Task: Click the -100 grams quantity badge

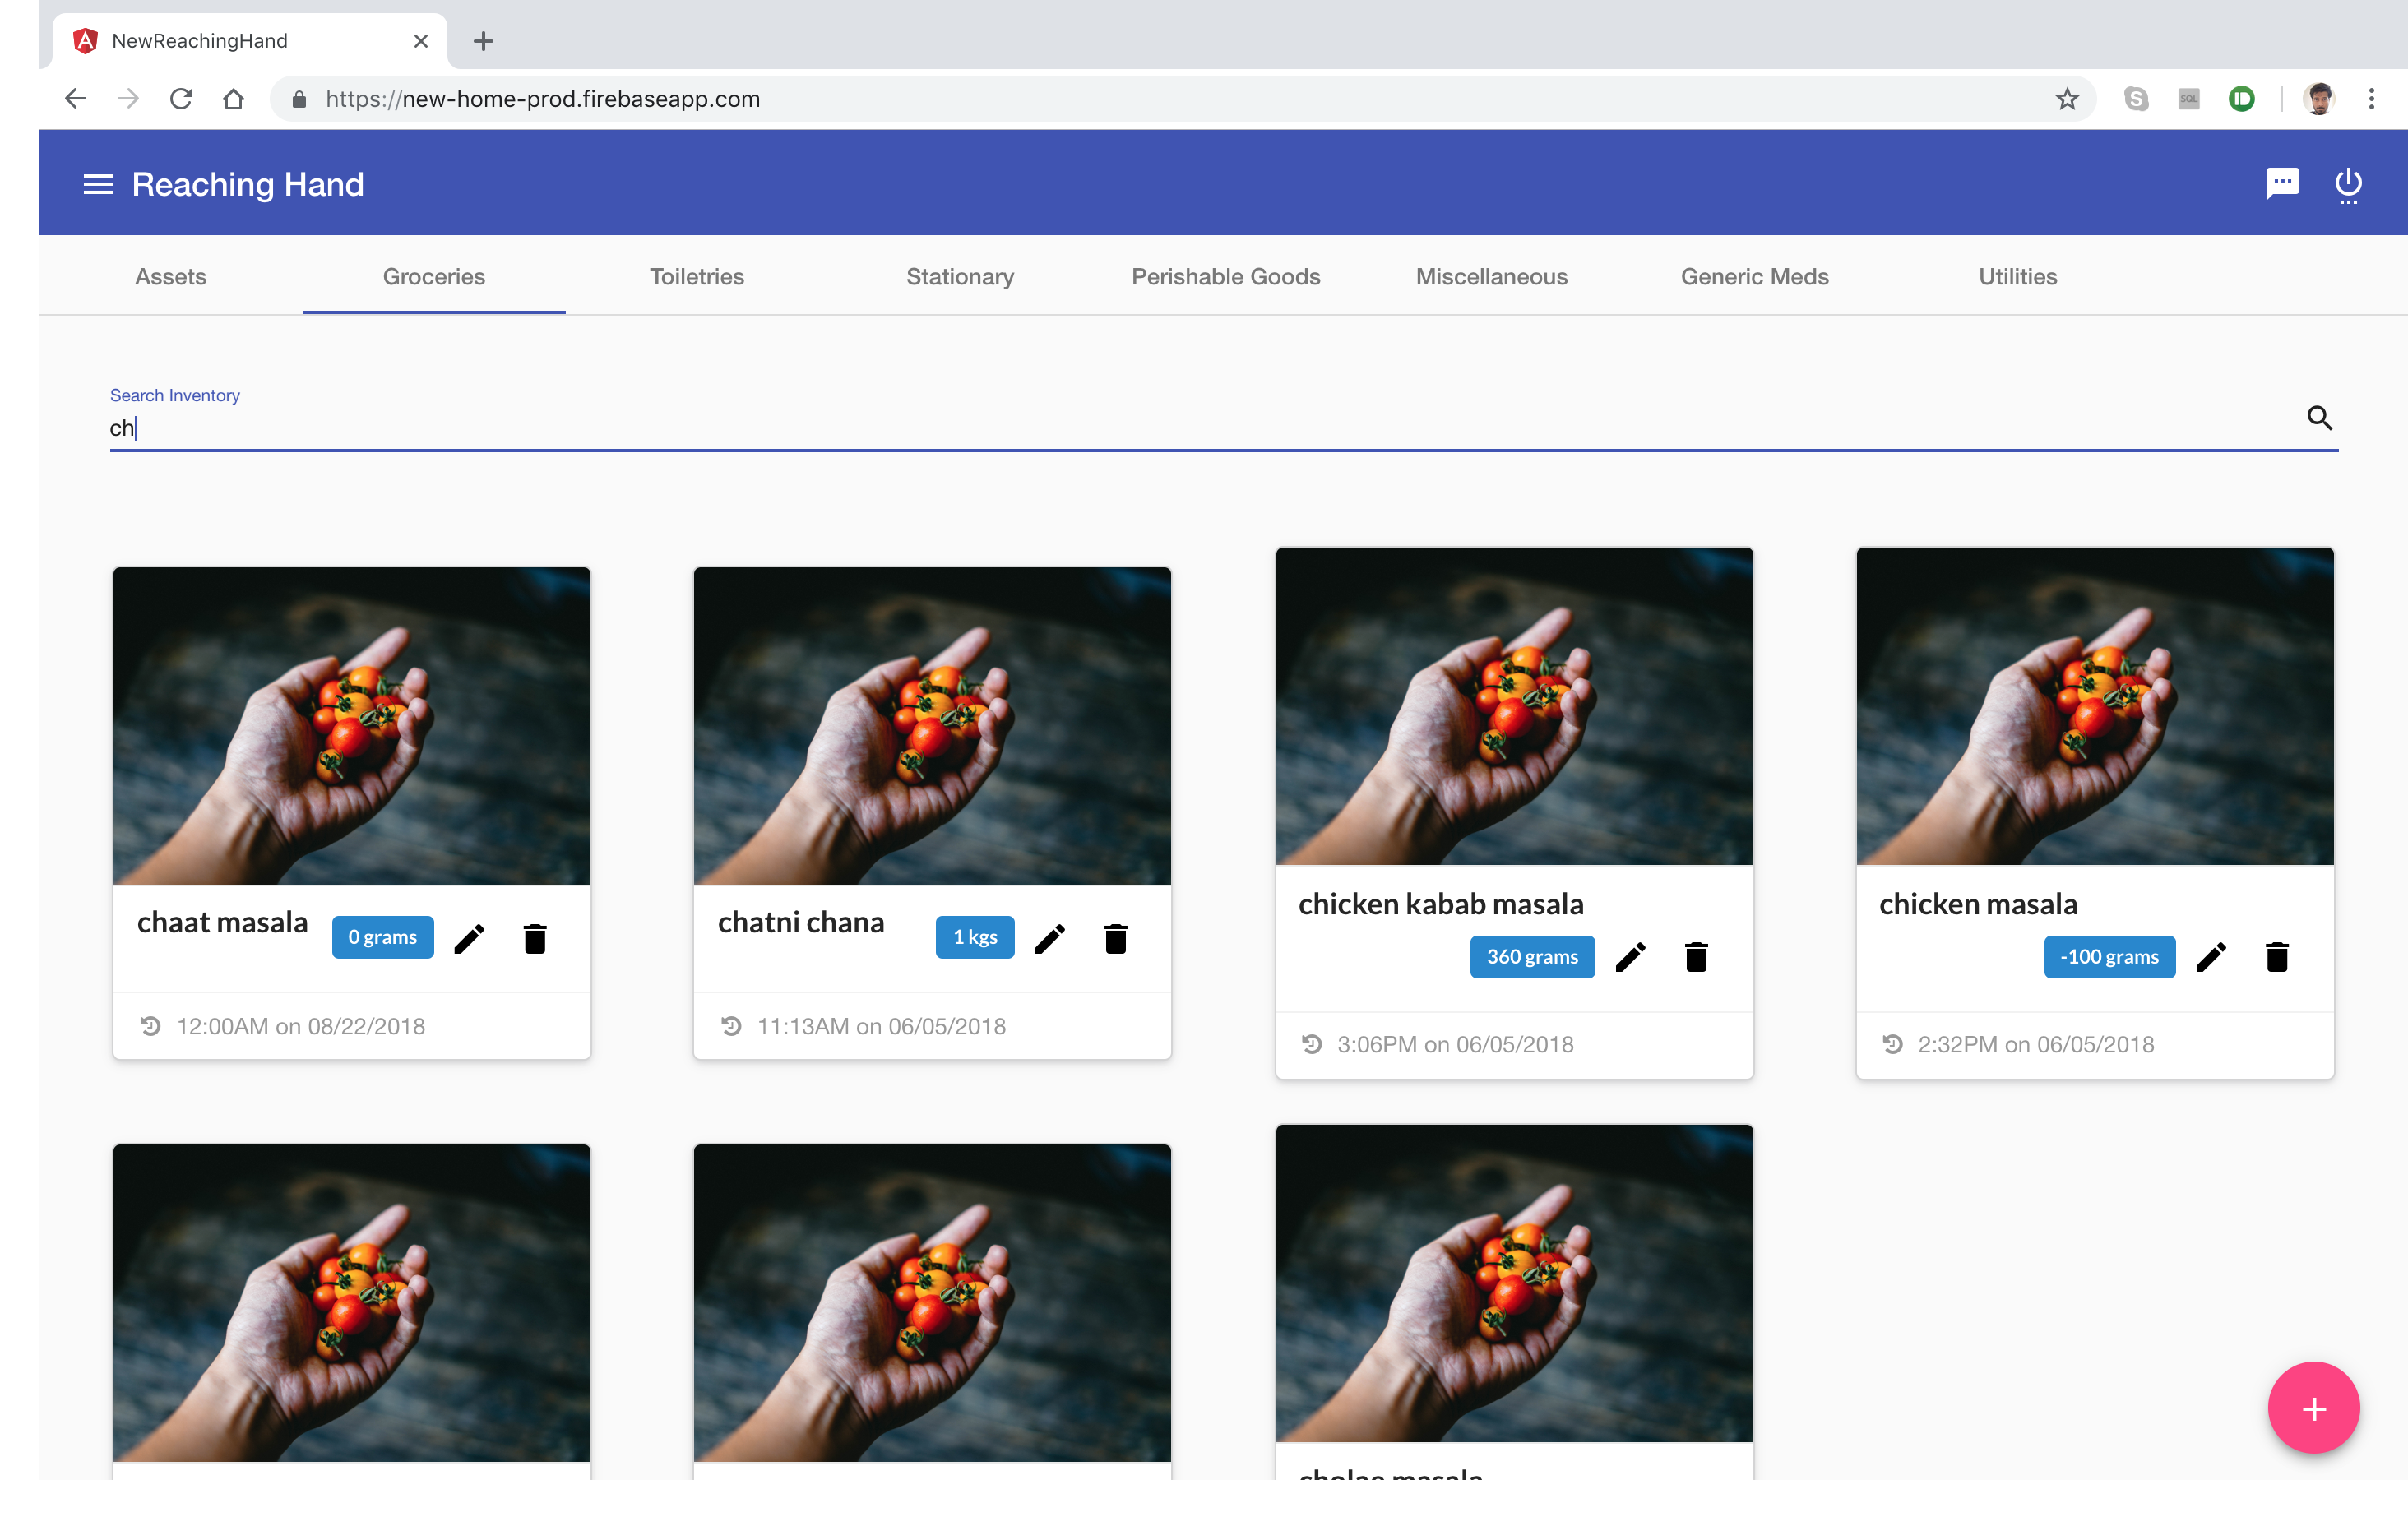Action: click(x=2109, y=957)
